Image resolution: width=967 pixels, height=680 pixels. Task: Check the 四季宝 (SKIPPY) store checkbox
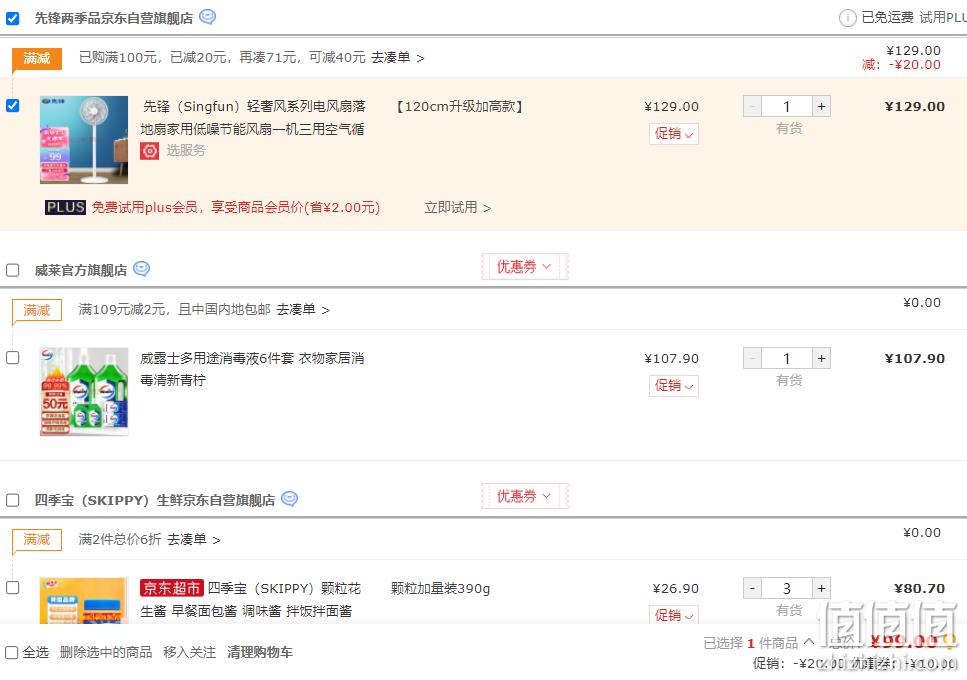(x=12, y=500)
